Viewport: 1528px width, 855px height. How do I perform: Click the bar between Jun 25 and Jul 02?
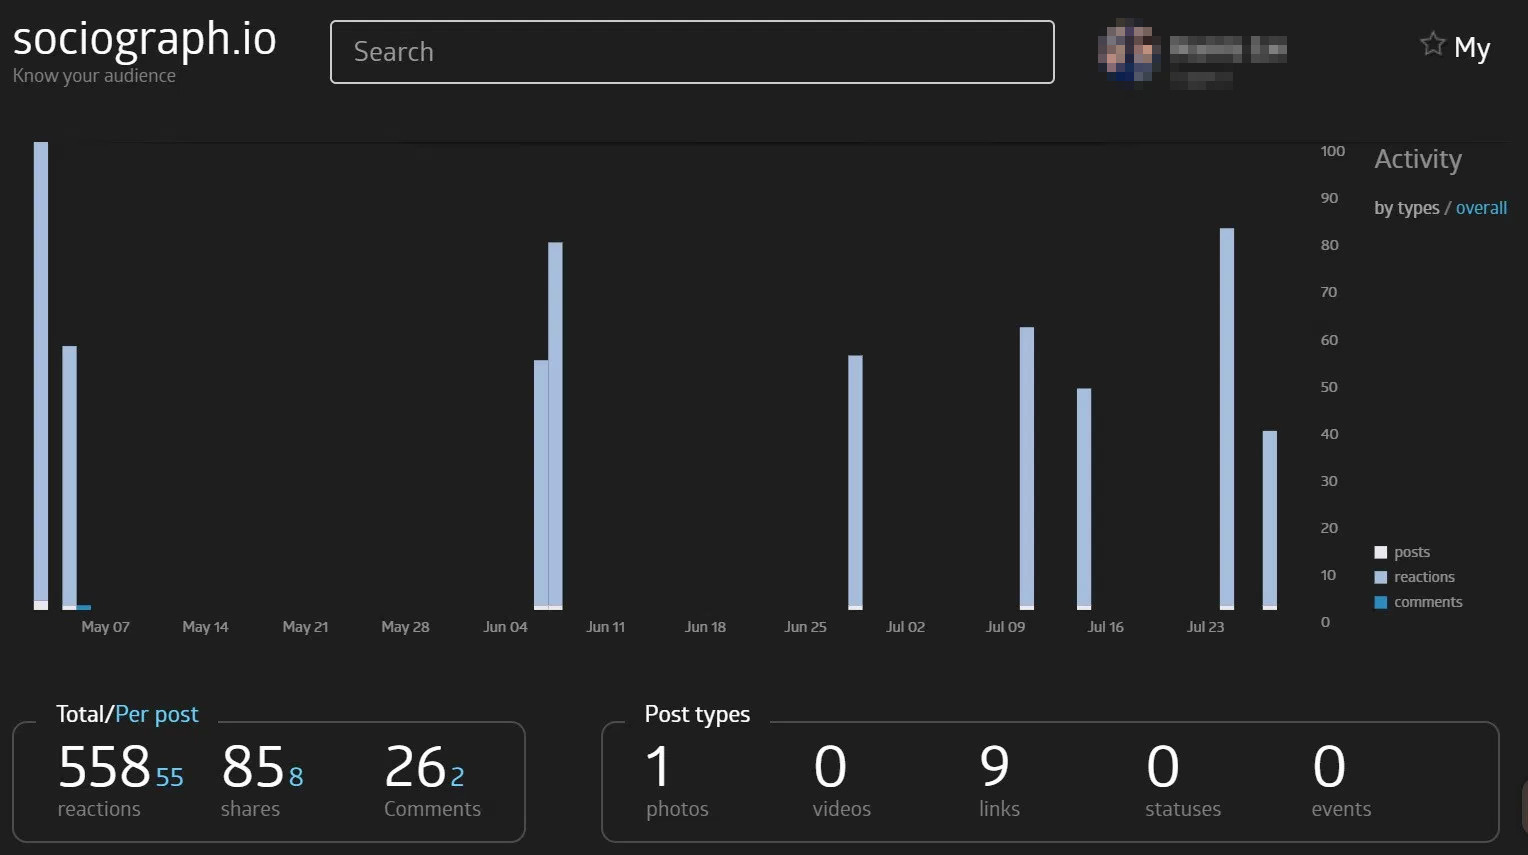coord(855,482)
